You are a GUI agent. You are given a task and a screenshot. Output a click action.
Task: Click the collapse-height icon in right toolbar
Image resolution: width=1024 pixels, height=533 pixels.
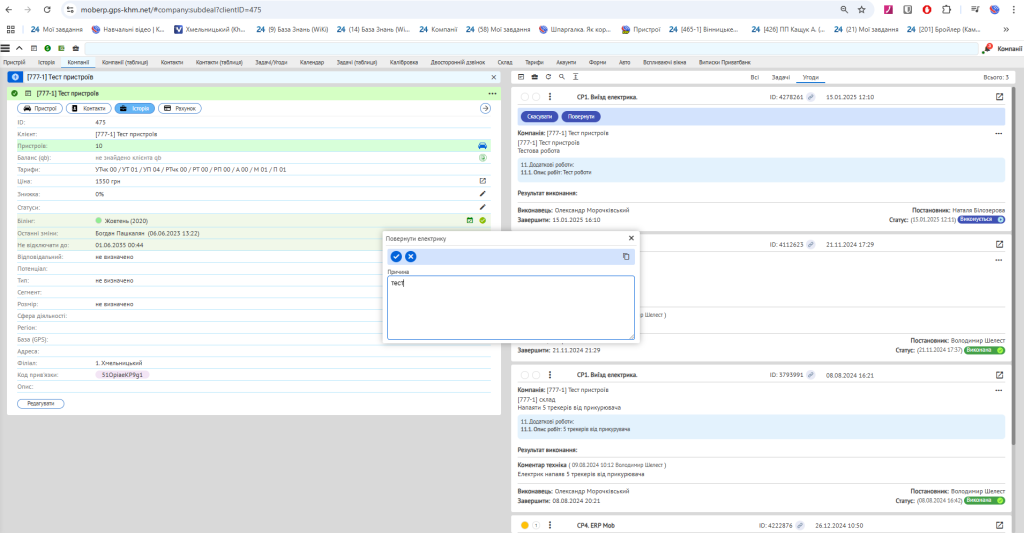point(575,77)
